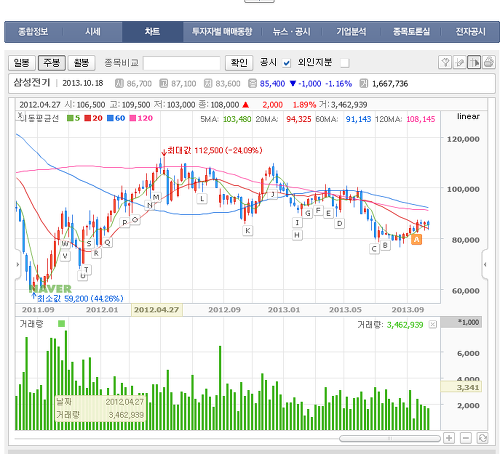Image resolution: width=500 pixels, height=454 pixels.
Task: Open disclosure marker J on chart
Action: (273, 194)
